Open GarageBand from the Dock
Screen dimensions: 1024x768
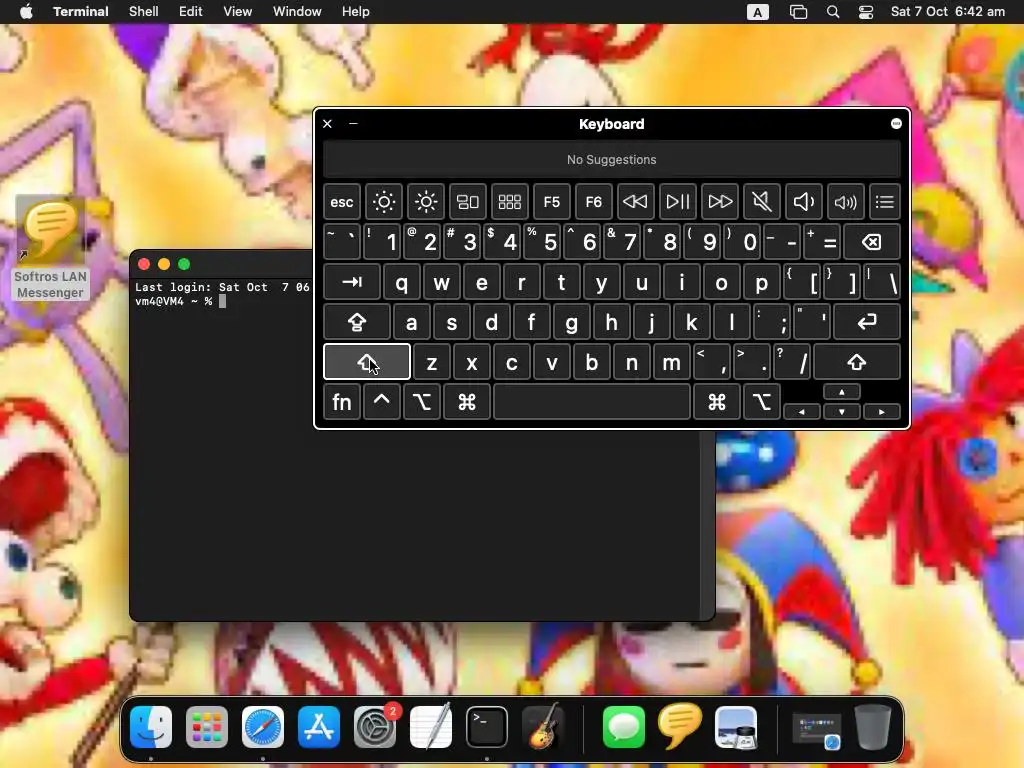click(543, 727)
